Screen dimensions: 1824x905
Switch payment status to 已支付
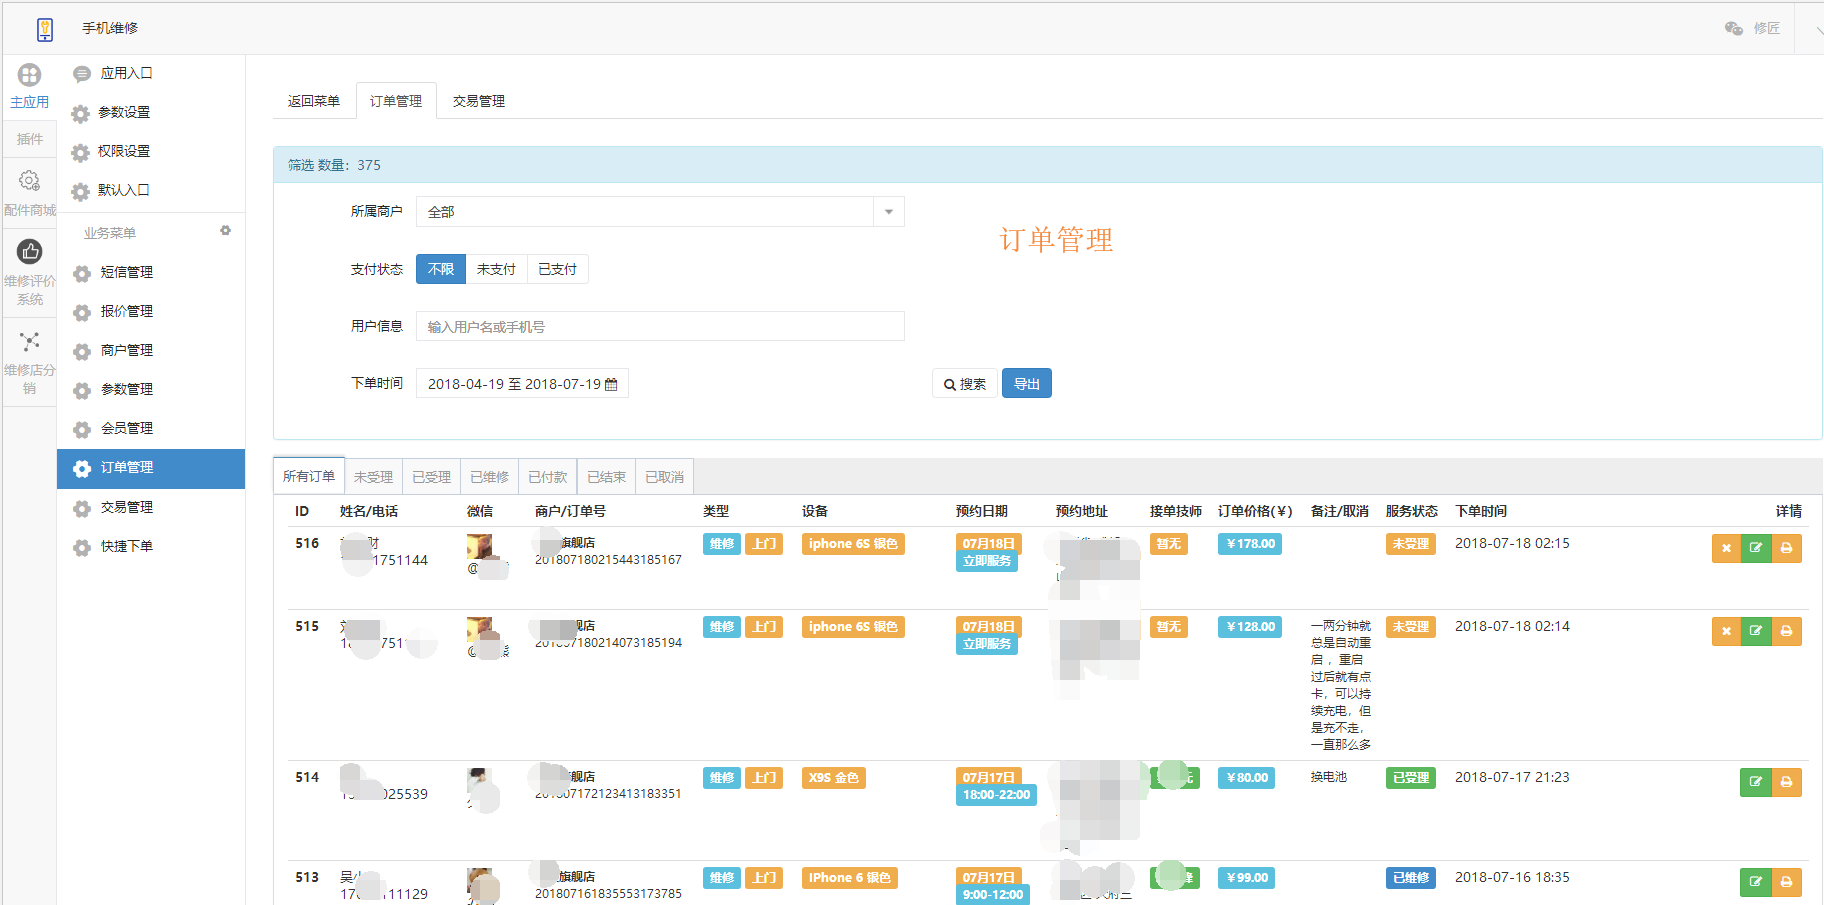[x=557, y=268]
